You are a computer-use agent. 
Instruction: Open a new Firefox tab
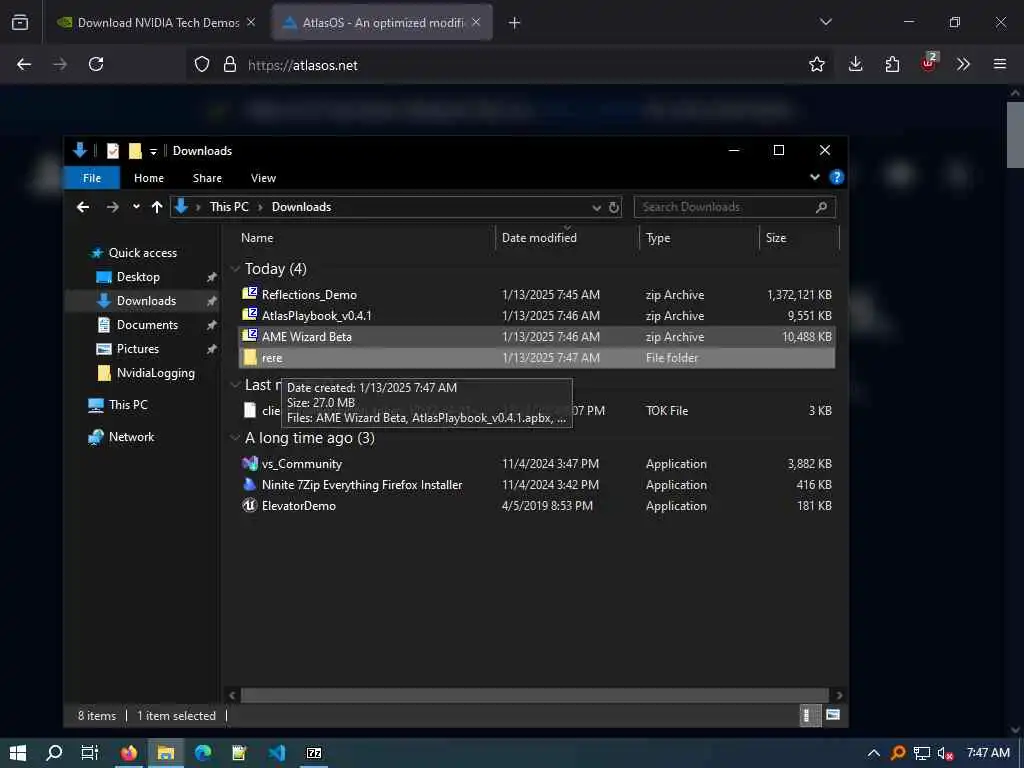click(x=515, y=23)
